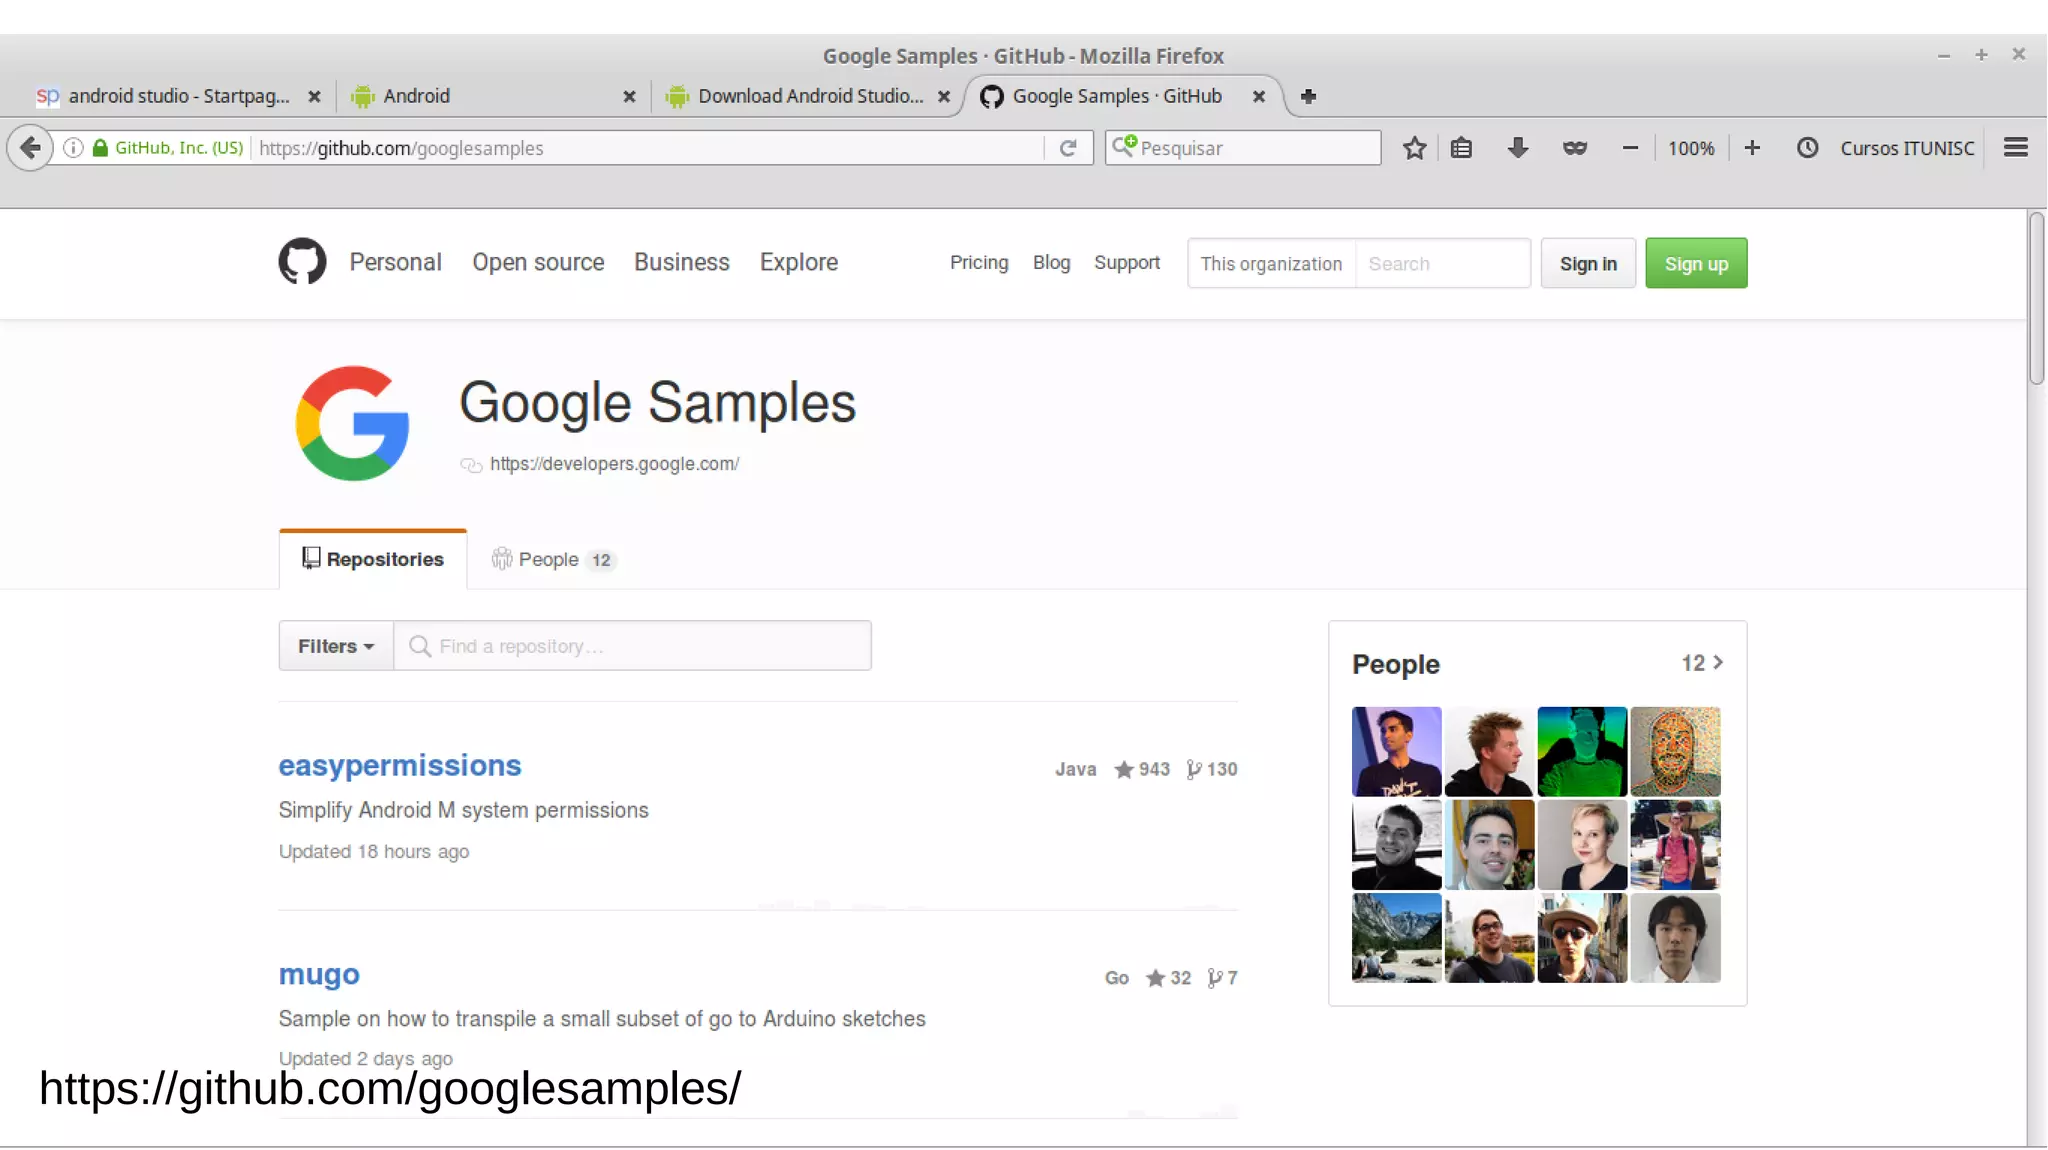Open the mountain landscape member avatar
Screen dimensions: 2048x1150
(x=1396, y=938)
